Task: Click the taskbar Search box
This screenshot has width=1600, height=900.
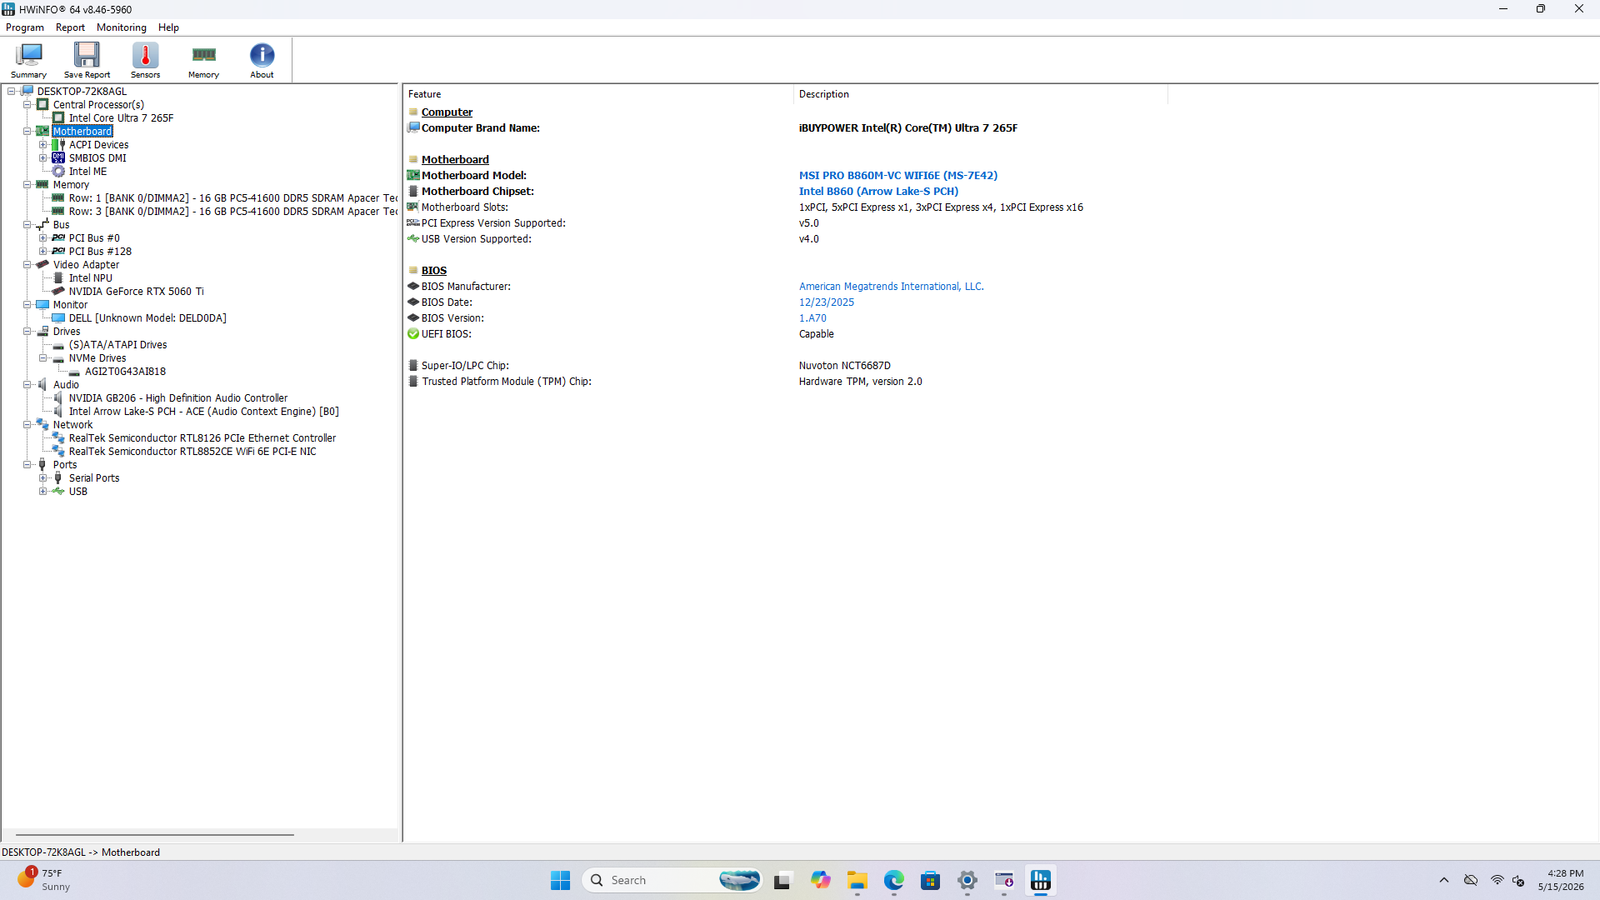Action: click(673, 880)
